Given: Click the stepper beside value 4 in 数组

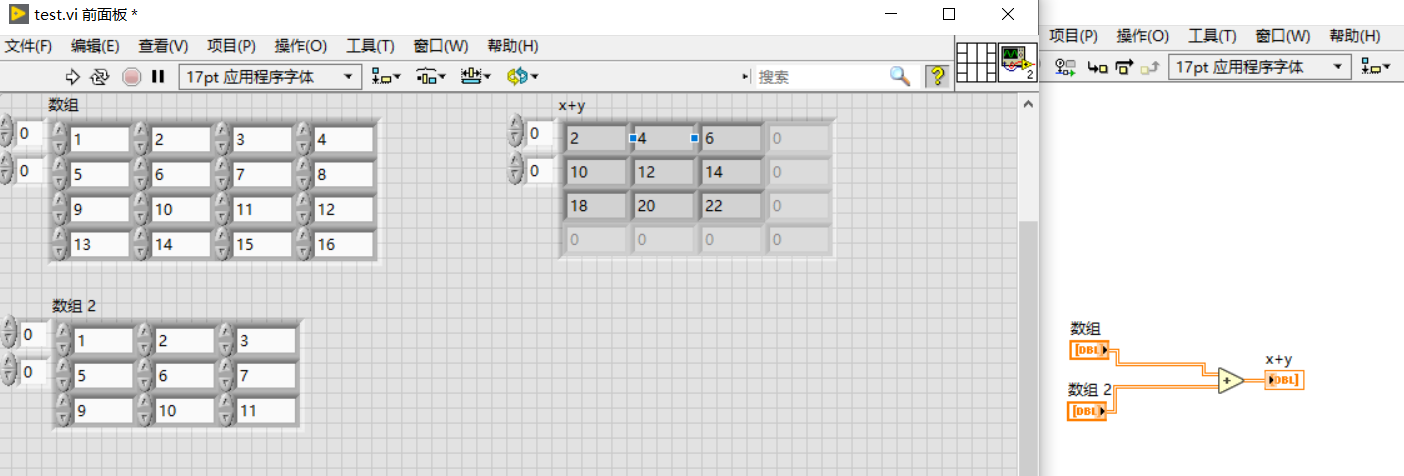Looking at the screenshot, I should pyautogui.click(x=302, y=139).
